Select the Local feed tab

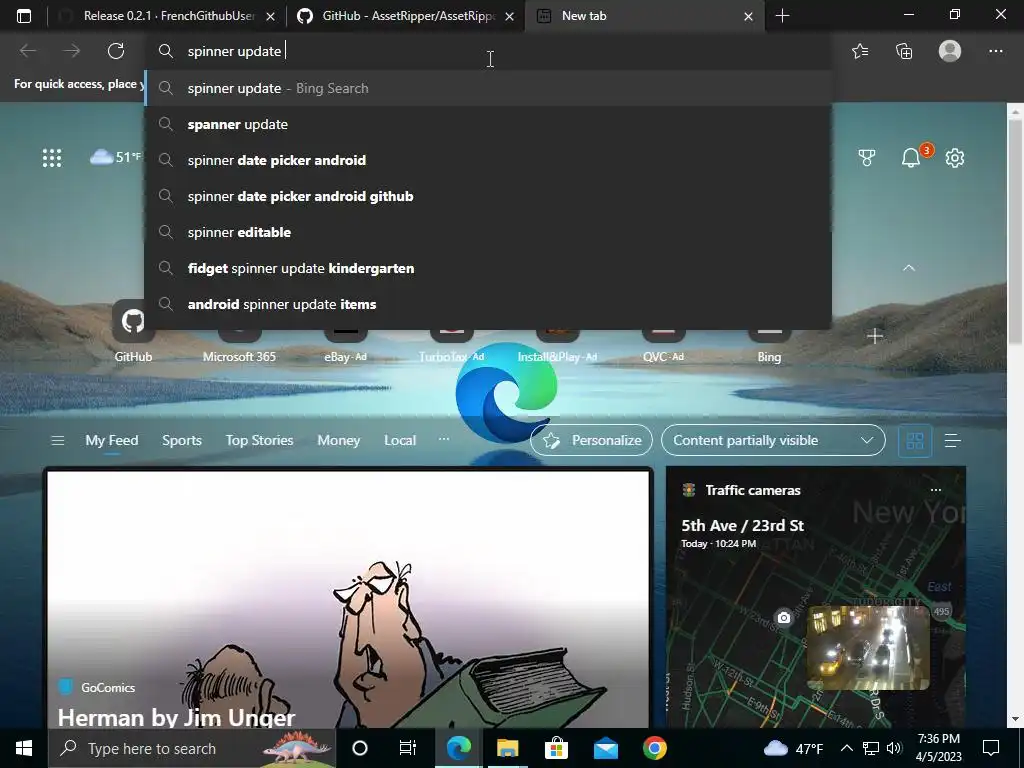(x=400, y=440)
